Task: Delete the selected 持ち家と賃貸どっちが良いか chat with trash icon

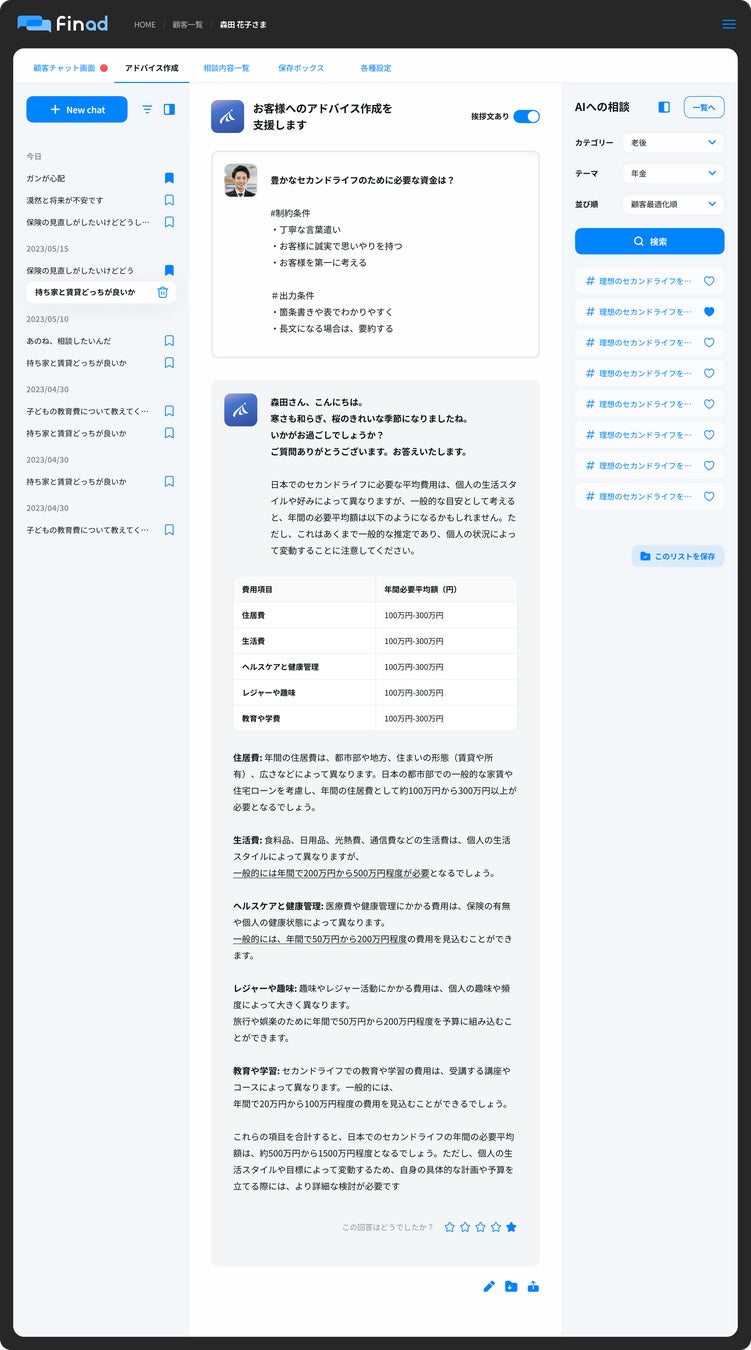Action: (x=163, y=292)
